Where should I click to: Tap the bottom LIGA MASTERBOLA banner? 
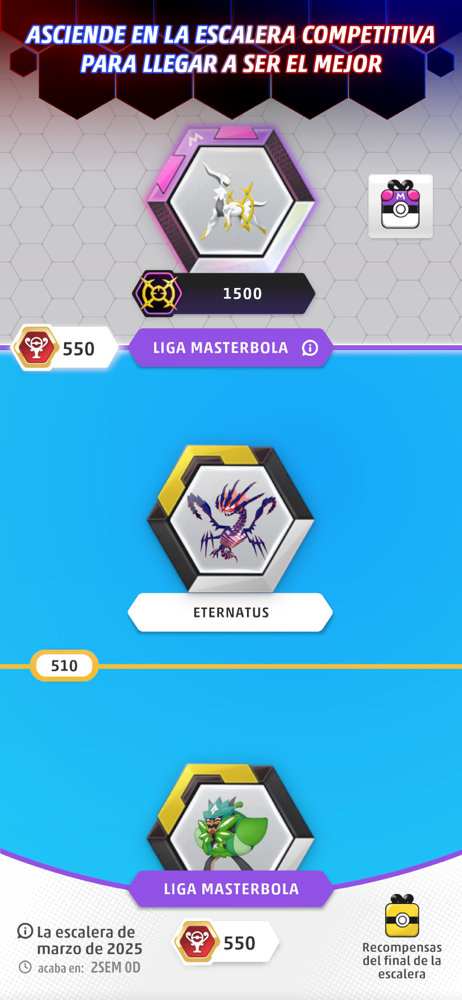[x=231, y=889]
